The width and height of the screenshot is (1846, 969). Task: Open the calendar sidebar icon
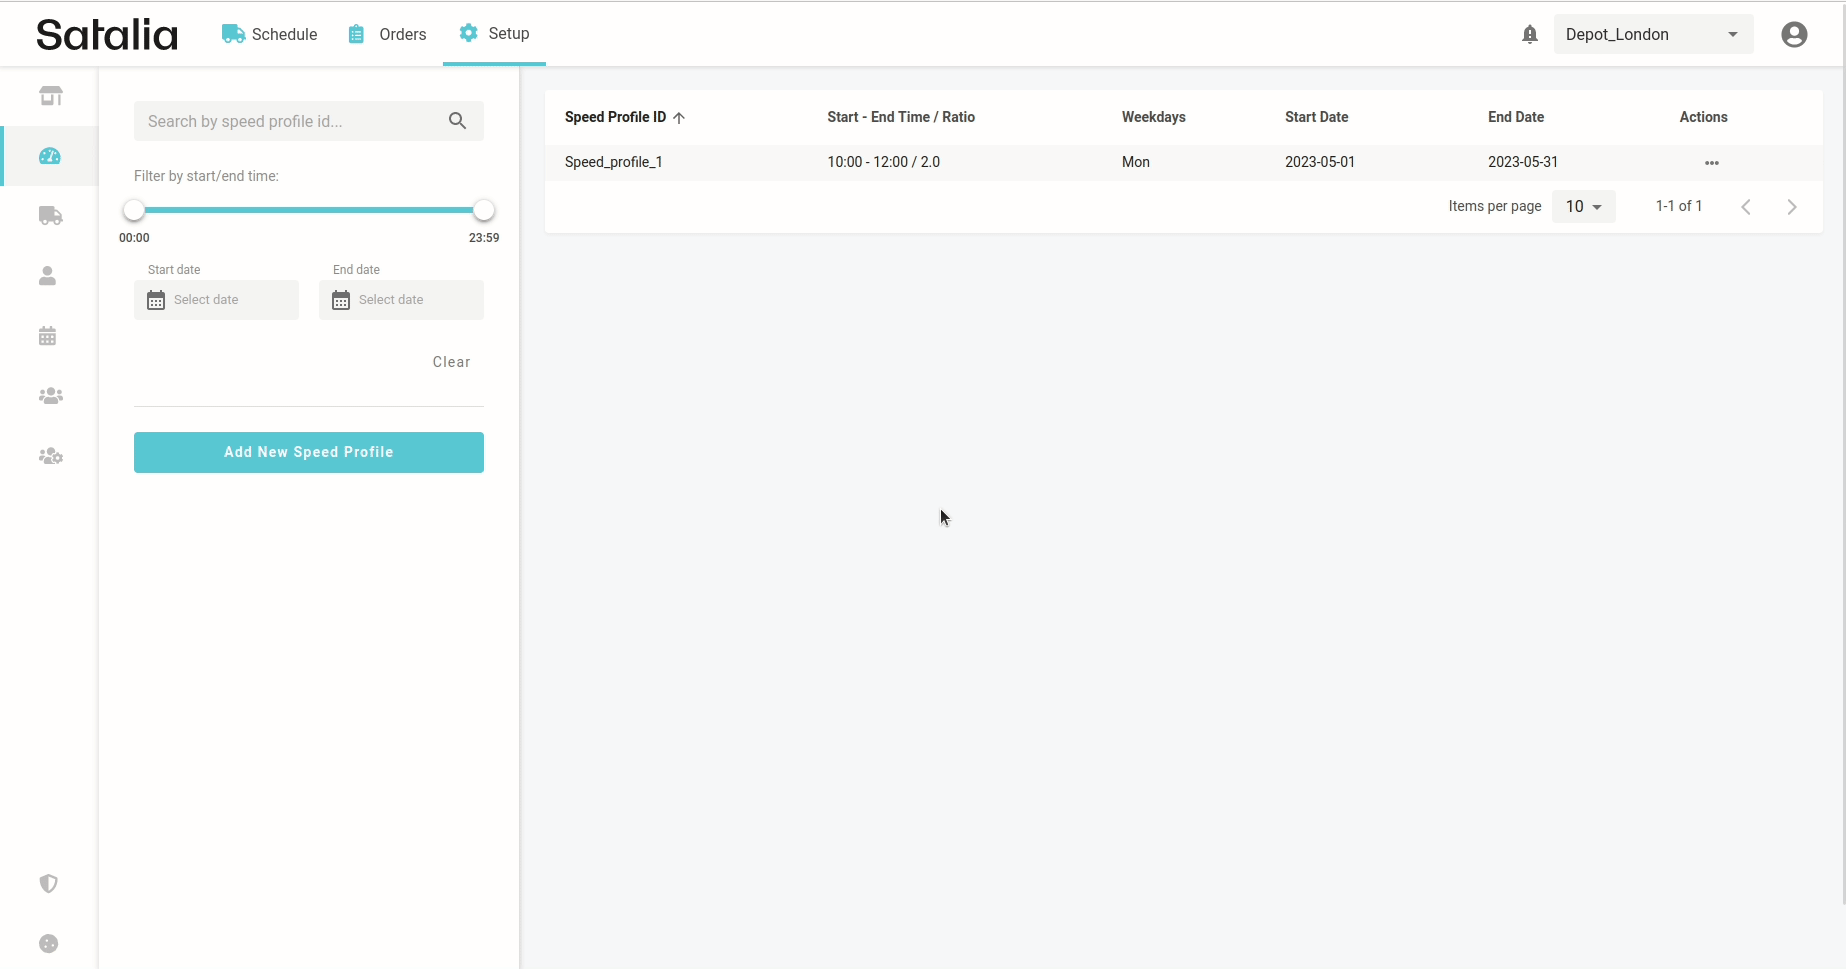(x=48, y=336)
